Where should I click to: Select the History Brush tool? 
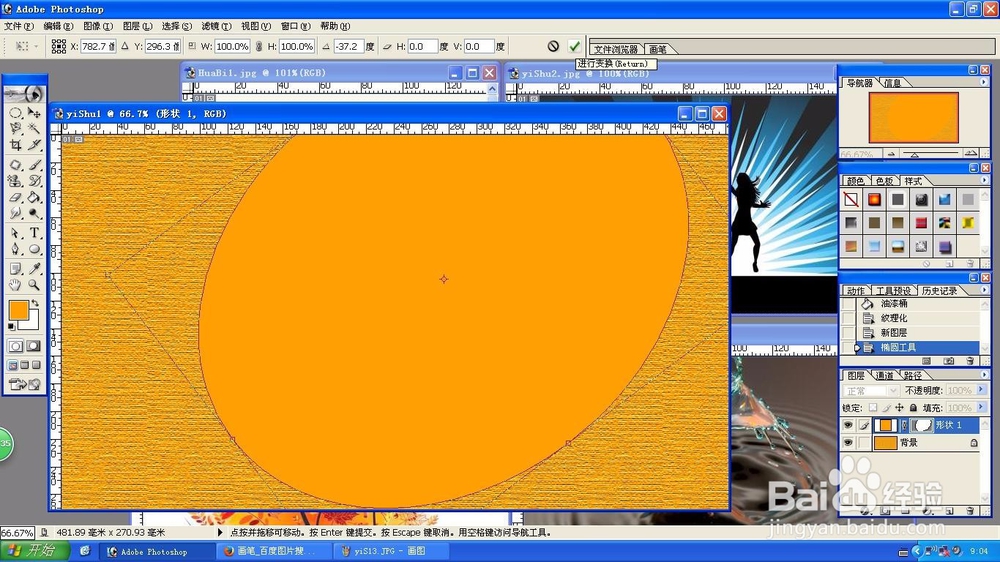pyautogui.click(x=34, y=181)
